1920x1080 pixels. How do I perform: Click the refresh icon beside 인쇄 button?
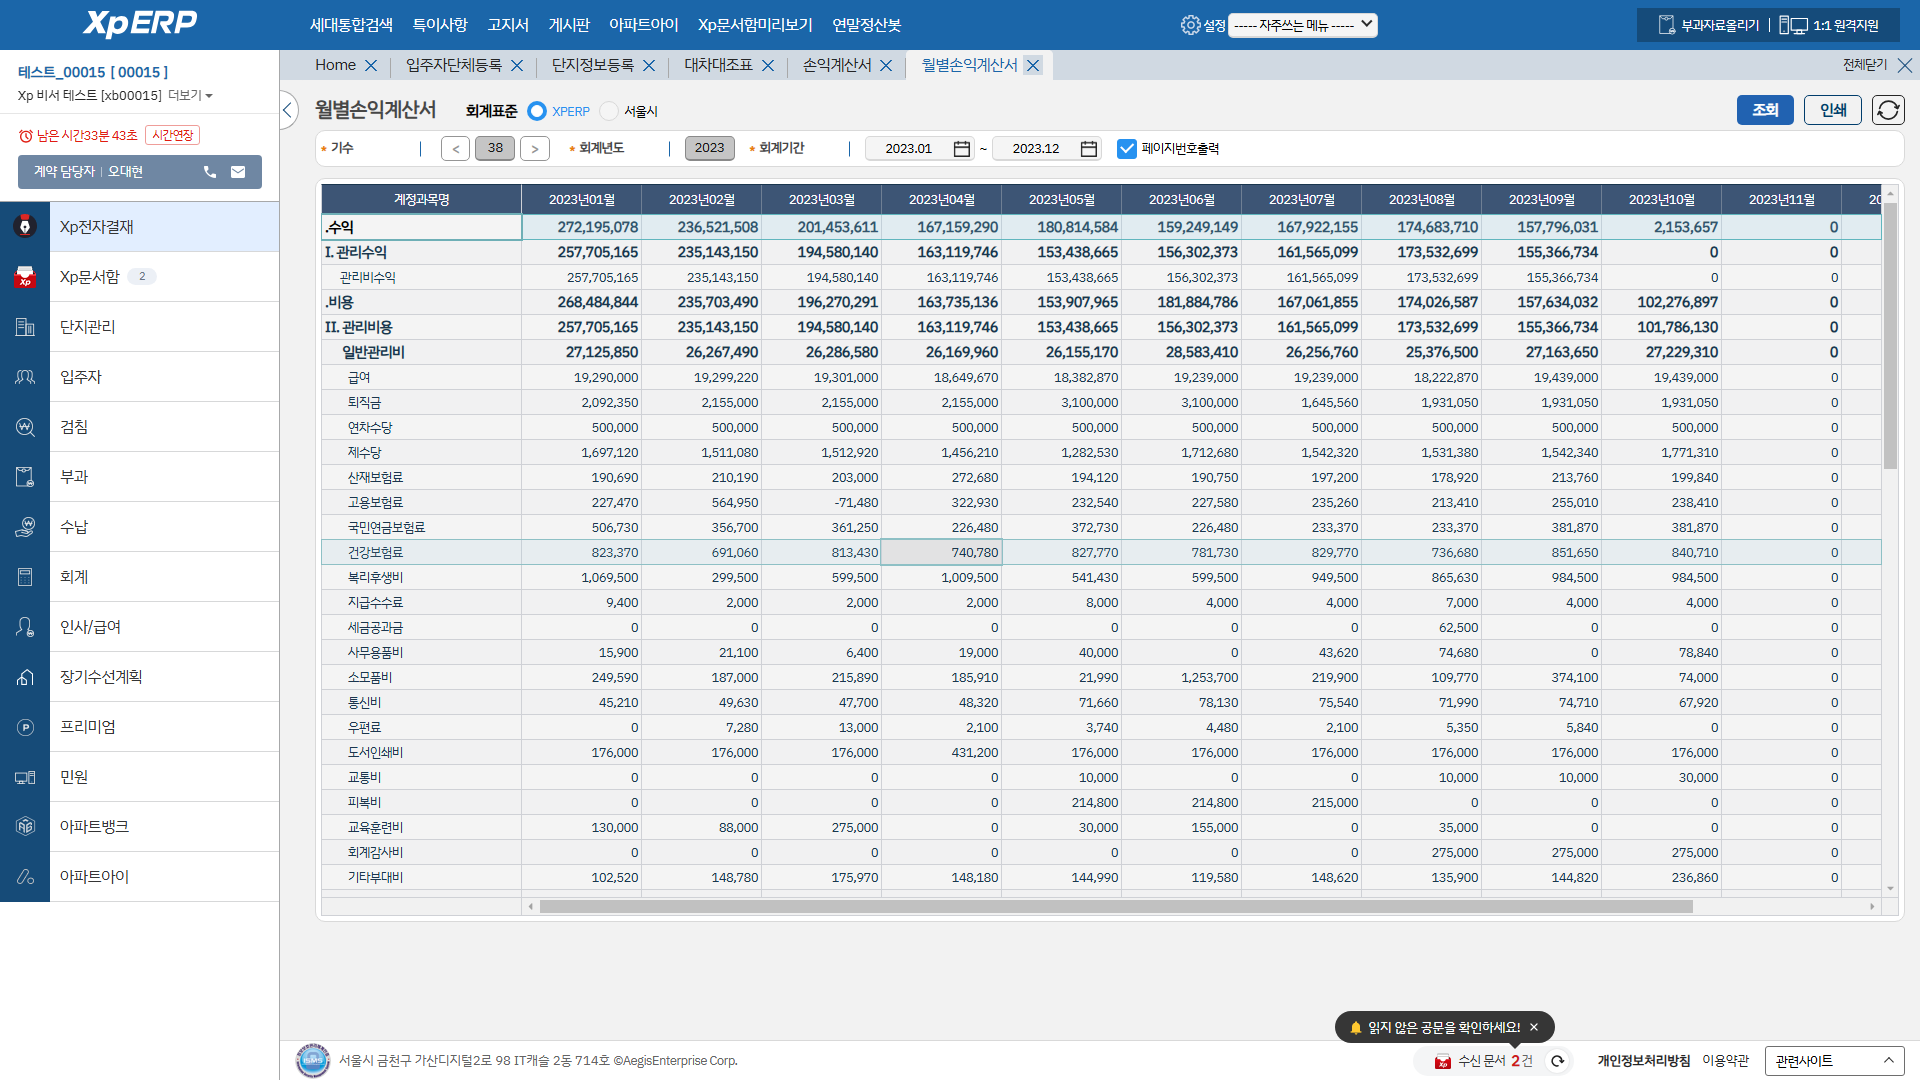click(x=1888, y=110)
